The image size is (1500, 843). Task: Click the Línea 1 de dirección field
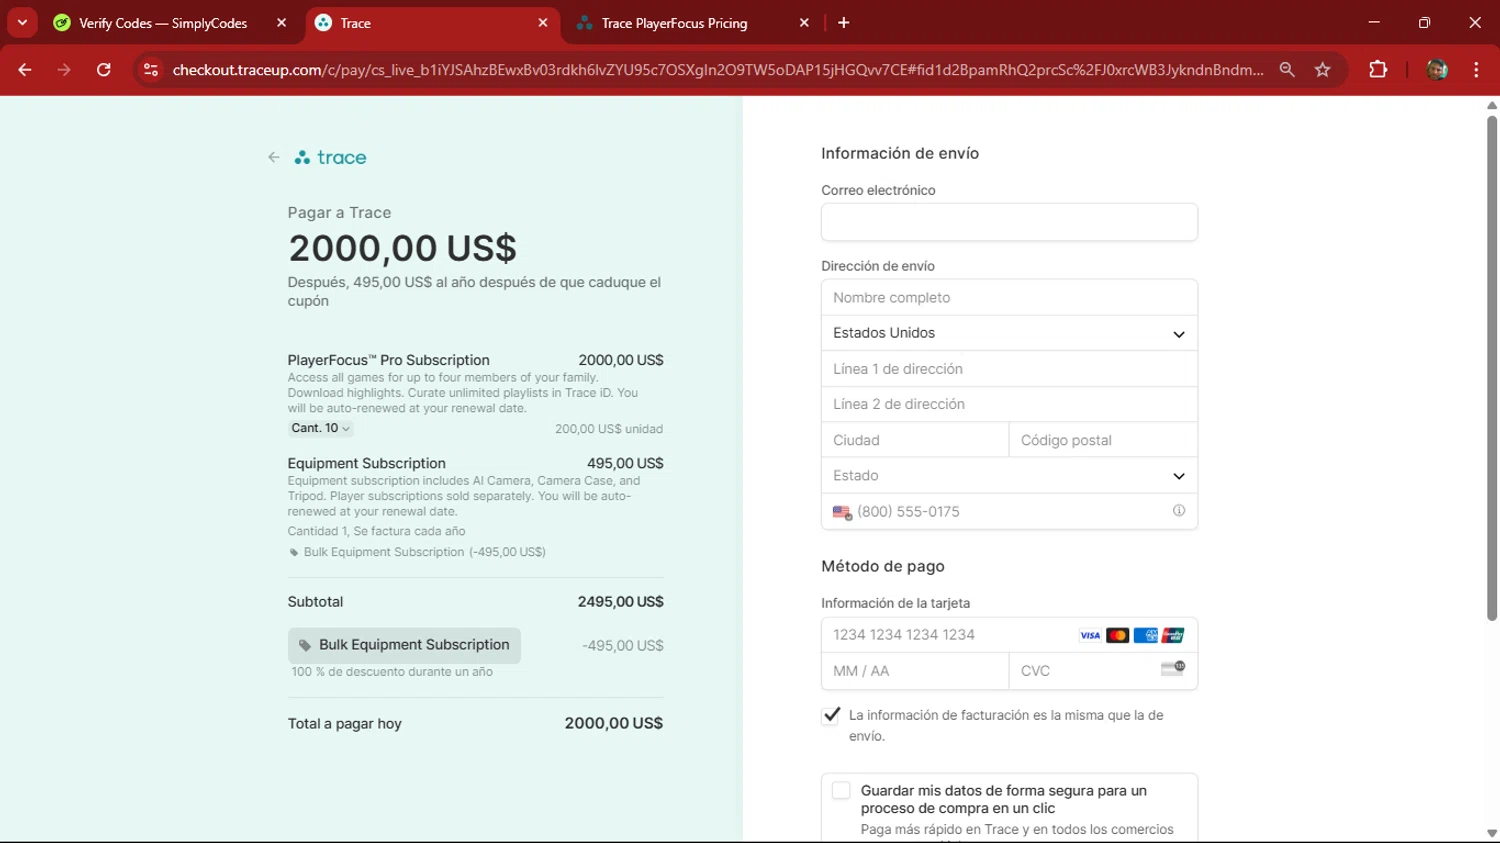tap(1009, 369)
